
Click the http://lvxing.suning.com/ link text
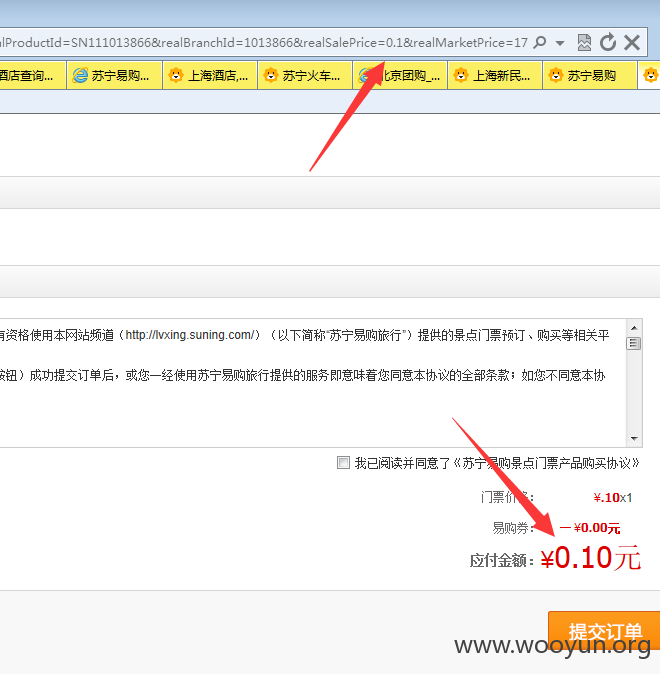(190, 335)
